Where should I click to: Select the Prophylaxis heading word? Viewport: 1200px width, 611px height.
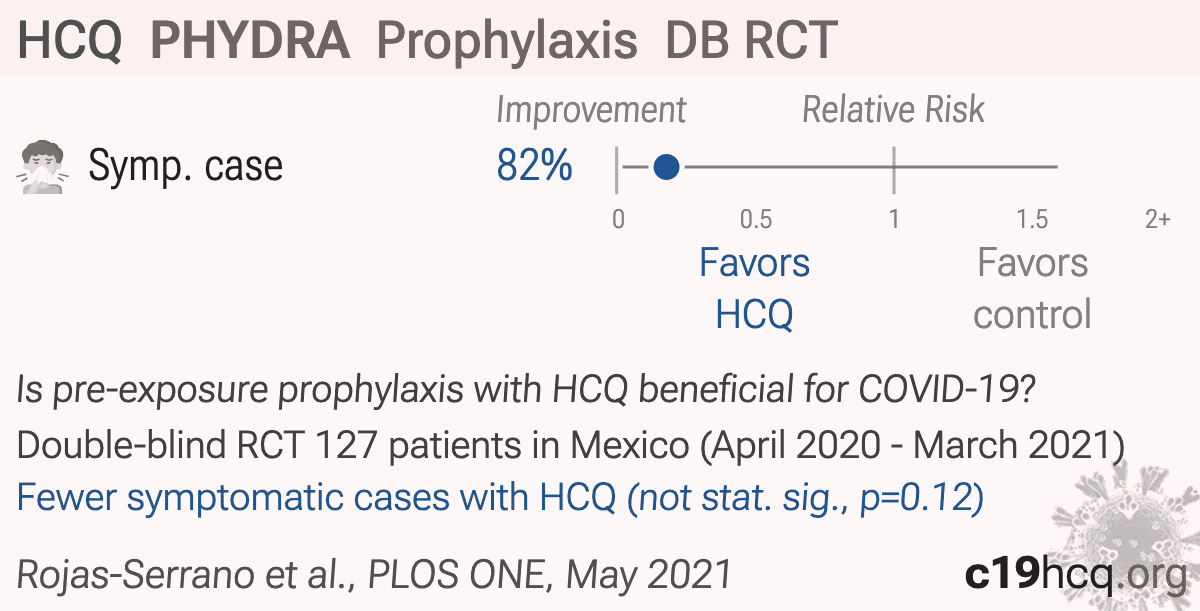[x=508, y=42]
